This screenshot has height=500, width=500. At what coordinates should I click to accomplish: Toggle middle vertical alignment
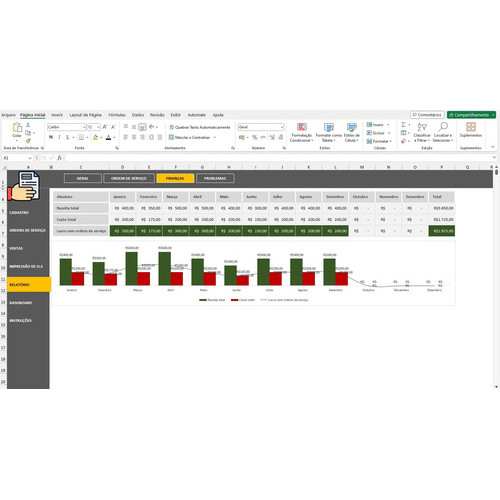tap(134, 127)
